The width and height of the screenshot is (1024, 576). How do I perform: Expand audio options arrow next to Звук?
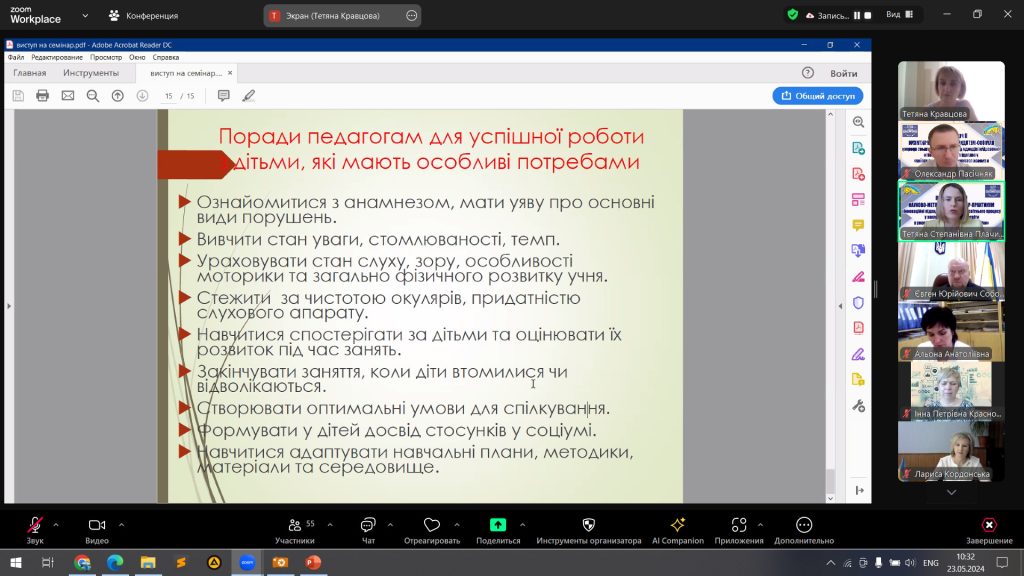point(56,524)
